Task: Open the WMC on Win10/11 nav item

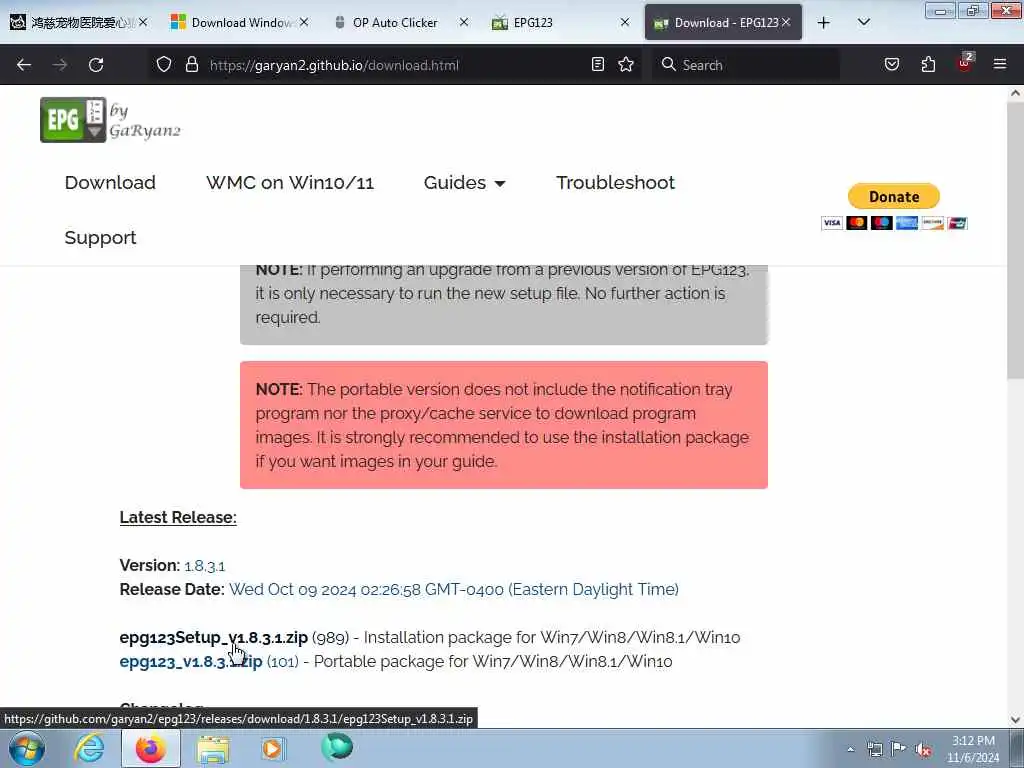Action: 290,182
